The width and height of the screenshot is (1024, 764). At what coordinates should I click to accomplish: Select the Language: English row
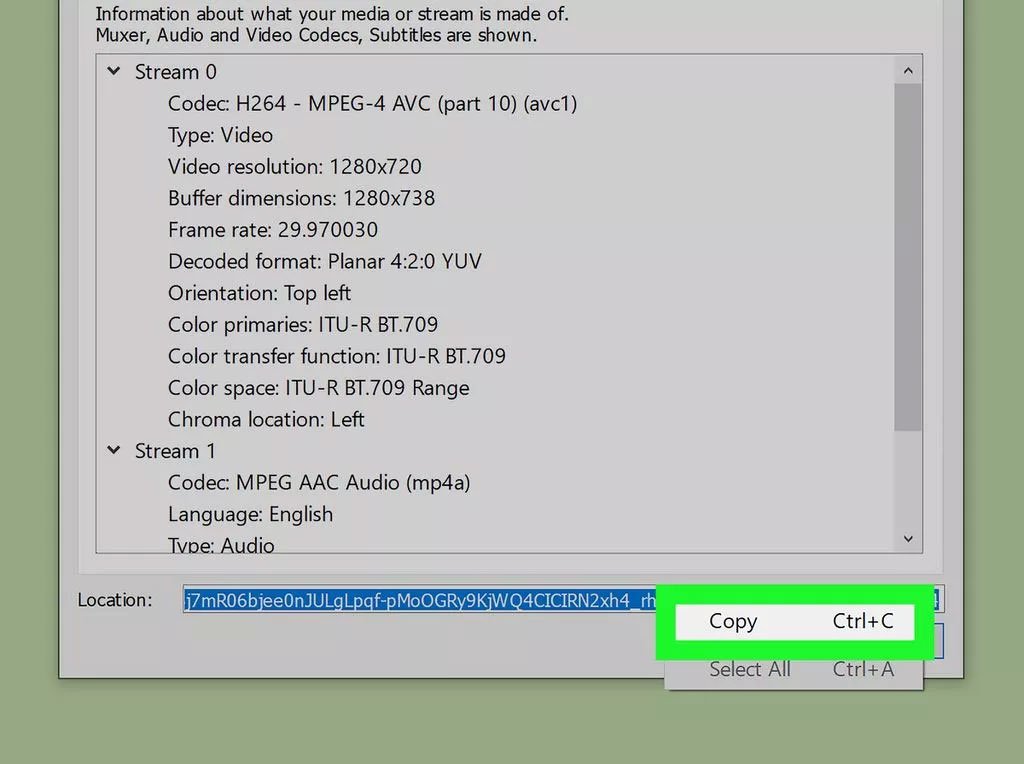click(x=250, y=514)
